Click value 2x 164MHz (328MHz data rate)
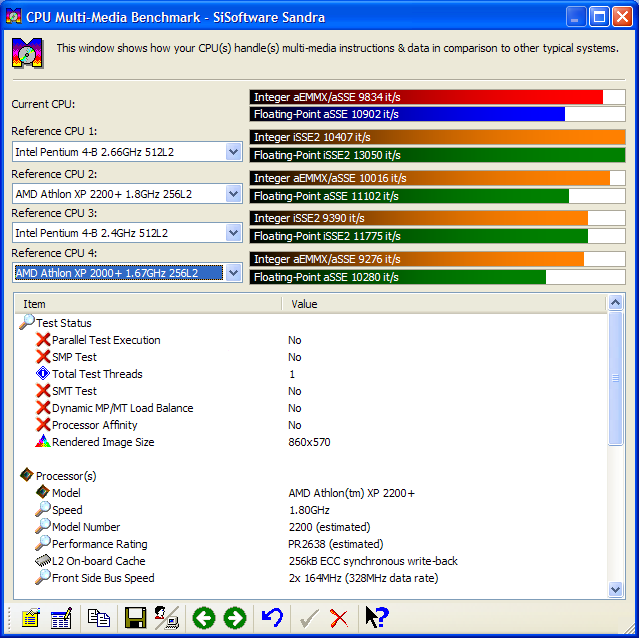Image resolution: width=639 pixels, height=638 pixels. (364, 578)
